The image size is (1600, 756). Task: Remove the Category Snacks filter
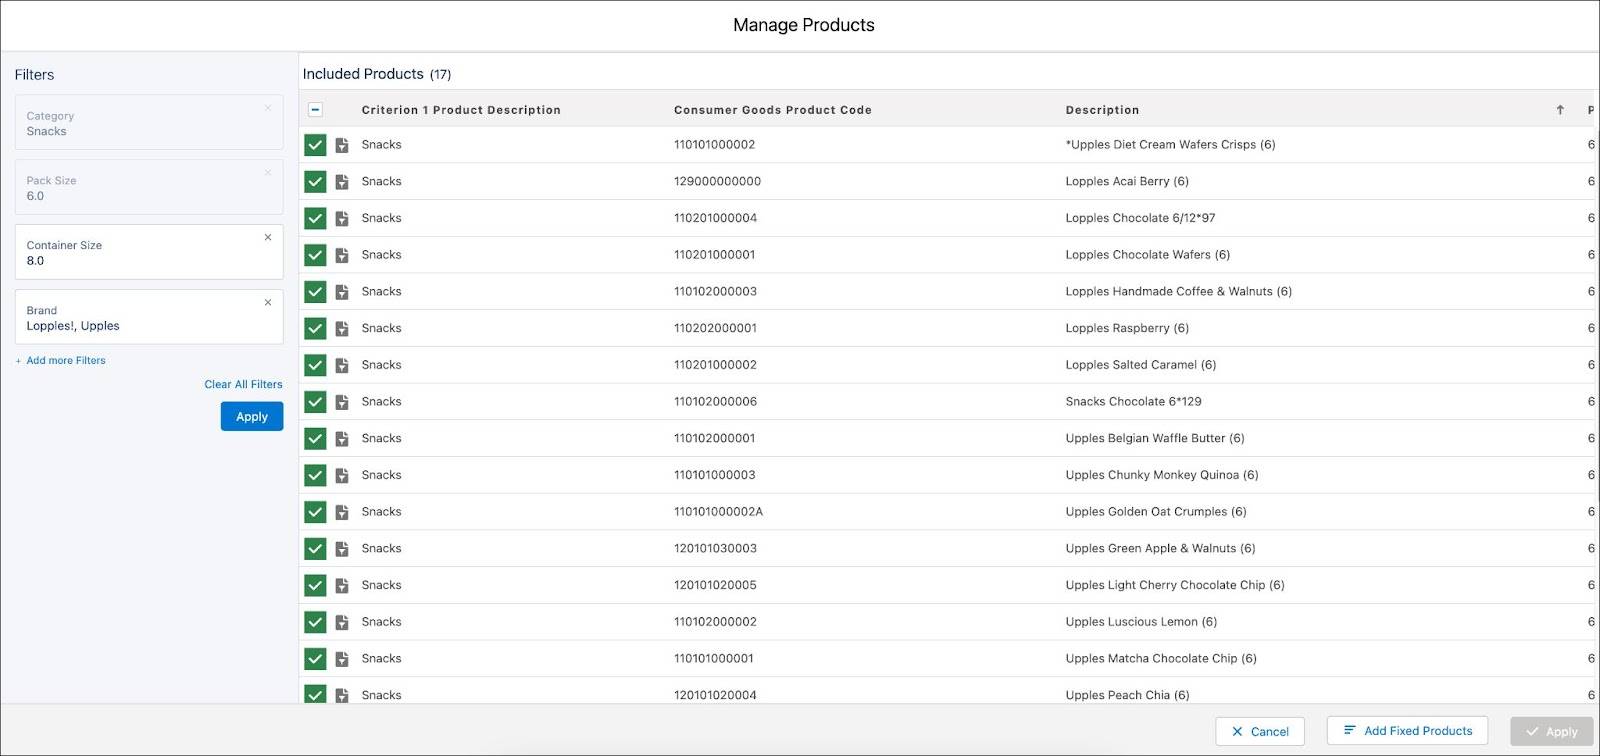coord(268,108)
